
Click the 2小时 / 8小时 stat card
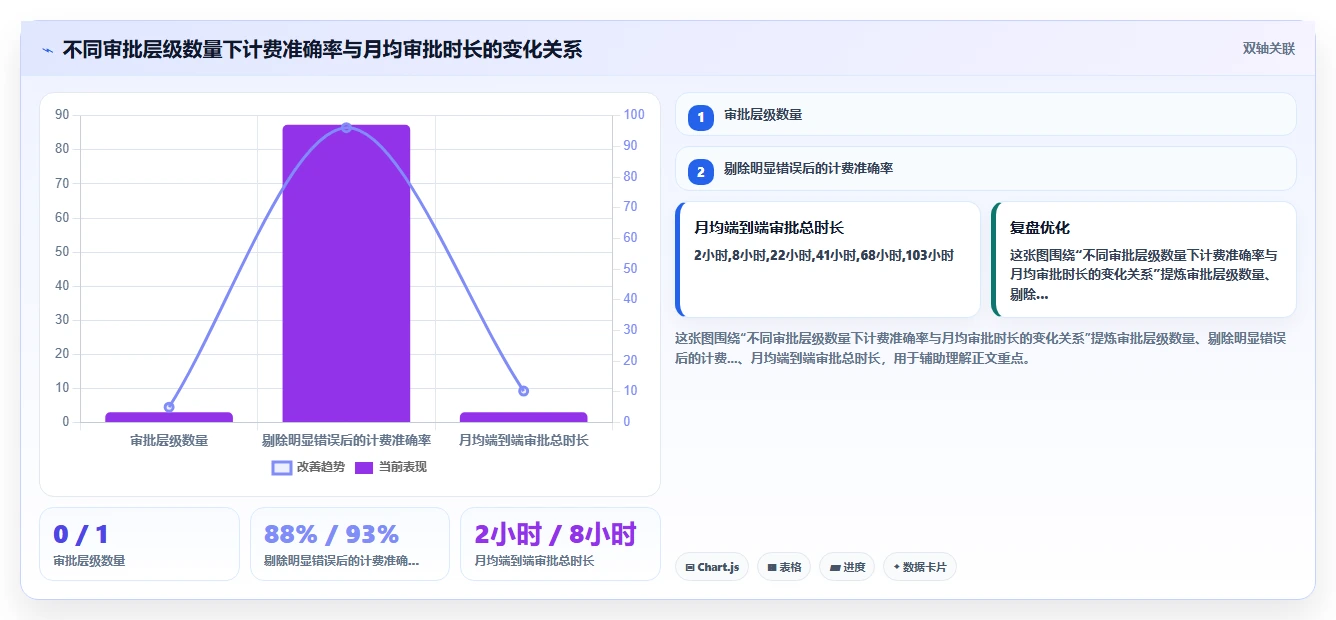[560, 544]
